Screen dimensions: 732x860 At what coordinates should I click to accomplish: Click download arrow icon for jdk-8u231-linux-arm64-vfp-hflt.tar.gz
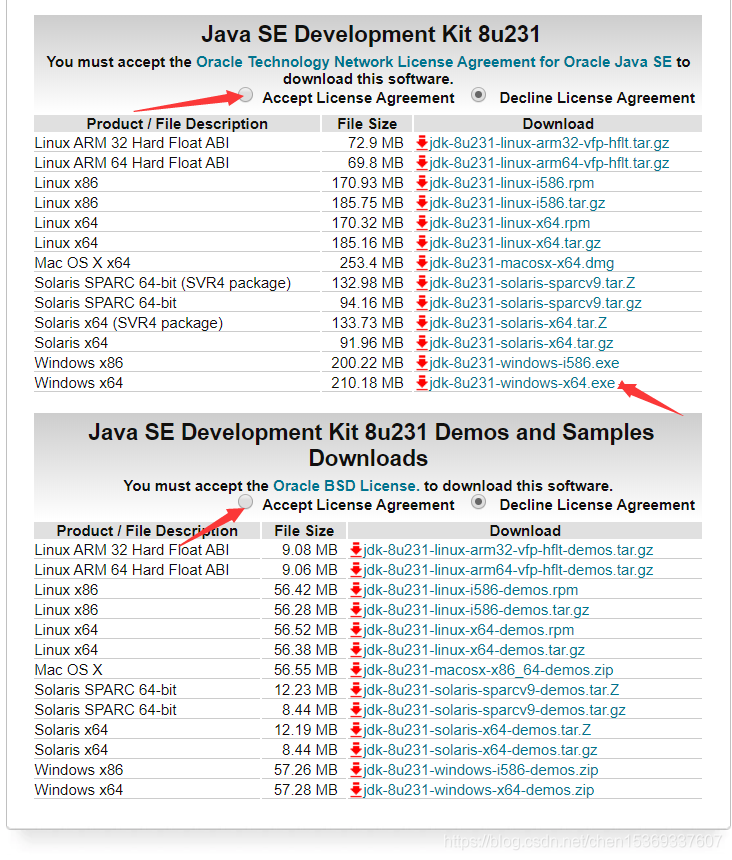[422, 163]
